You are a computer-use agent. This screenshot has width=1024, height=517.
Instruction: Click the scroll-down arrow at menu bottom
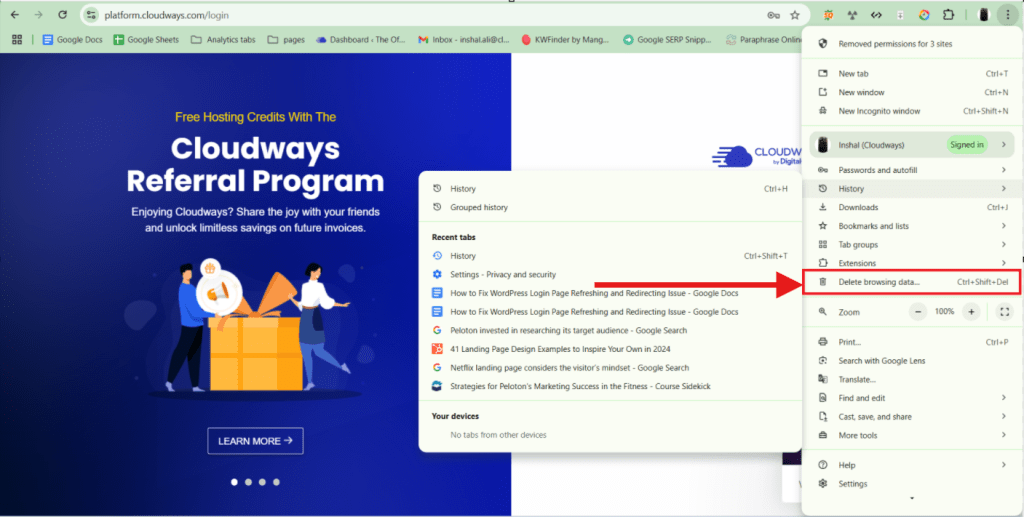click(x=912, y=499)
